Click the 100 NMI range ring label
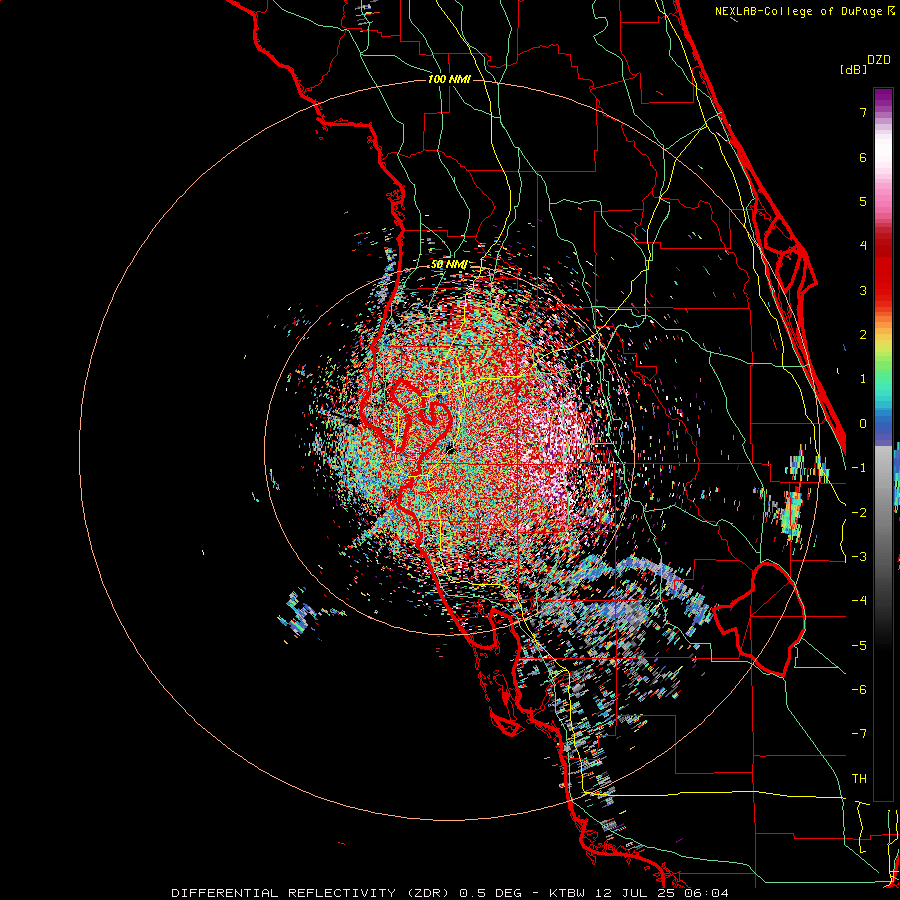Screen dimensions: 900x900 pyautogui.click(x=449, y=79)
